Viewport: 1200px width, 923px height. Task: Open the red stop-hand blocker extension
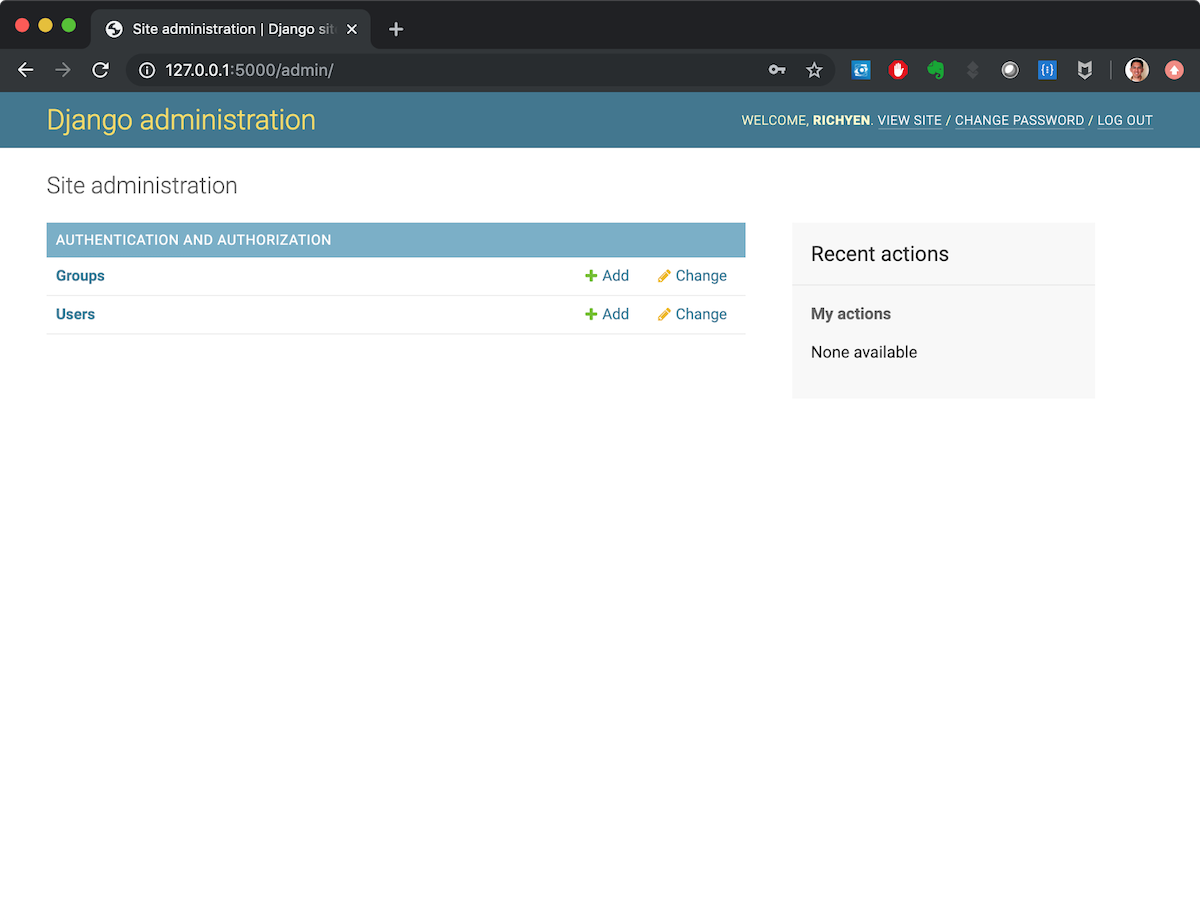click(x=898, y=70)
